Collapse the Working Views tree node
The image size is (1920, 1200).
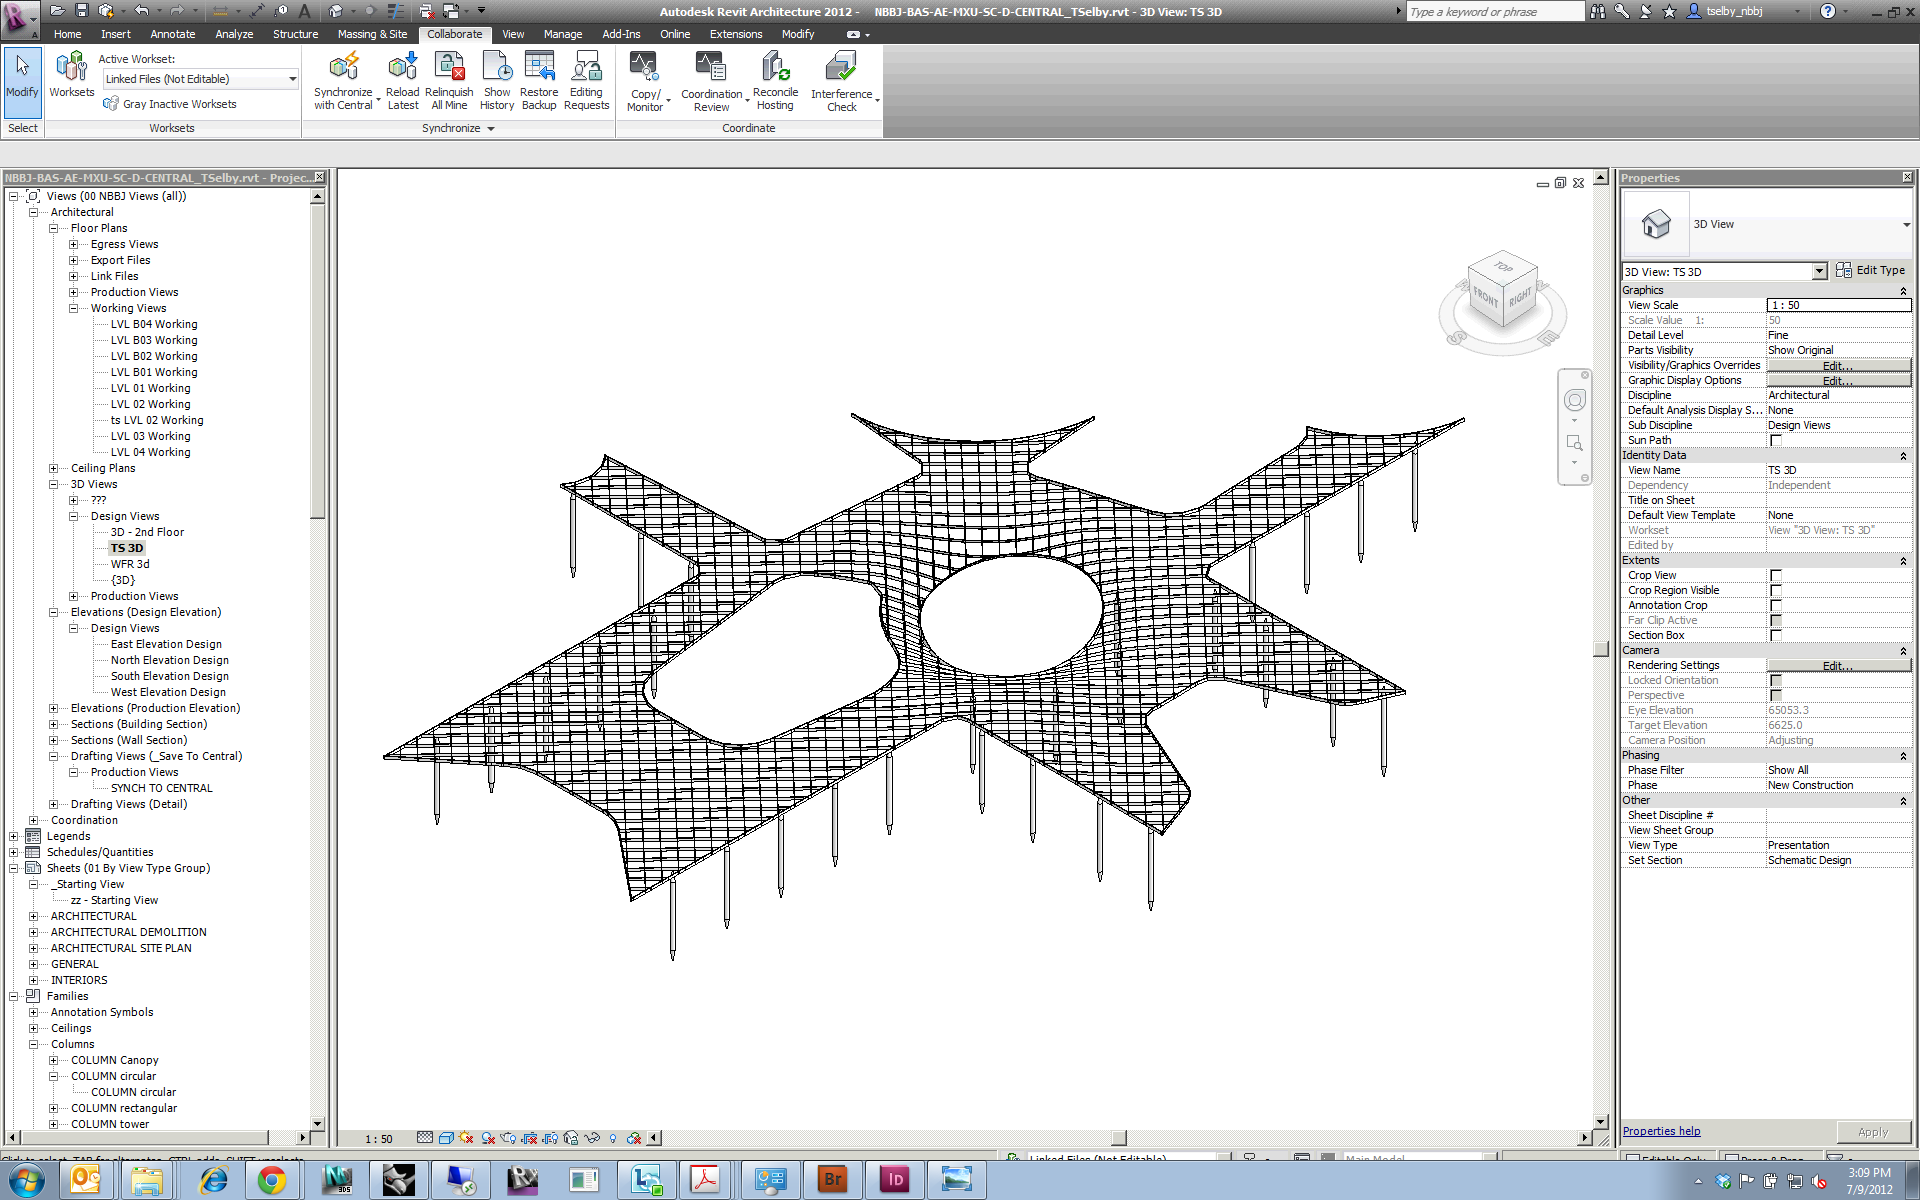(x=74, y=308)
